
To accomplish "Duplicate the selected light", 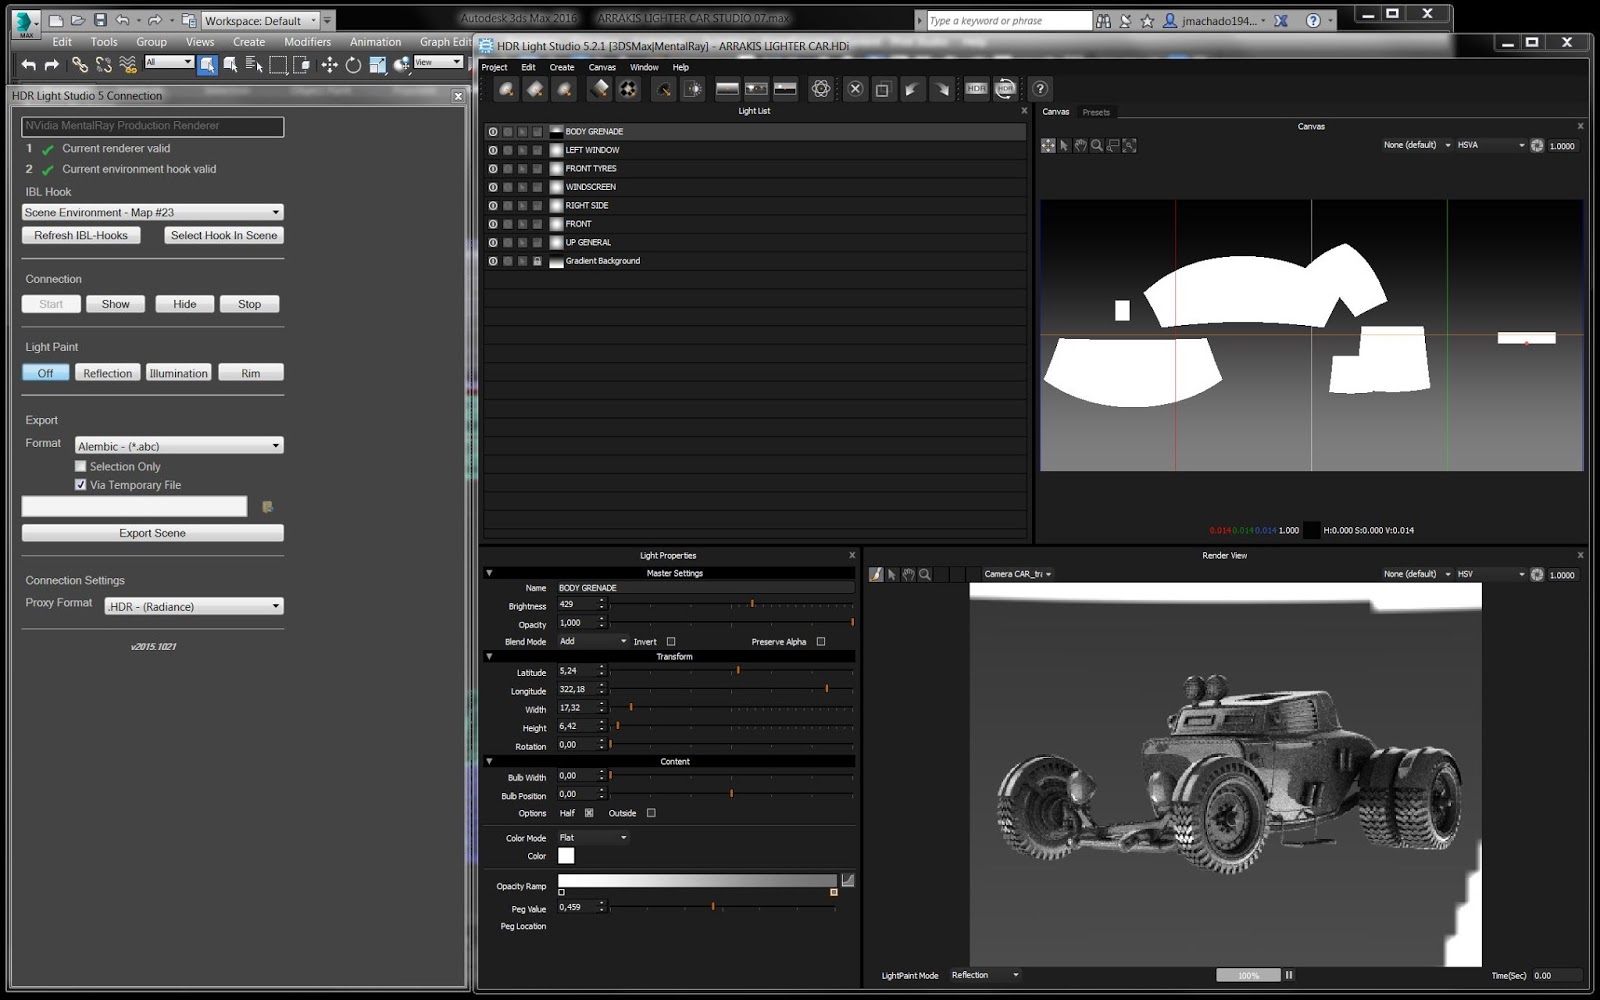I will (882, 89).
